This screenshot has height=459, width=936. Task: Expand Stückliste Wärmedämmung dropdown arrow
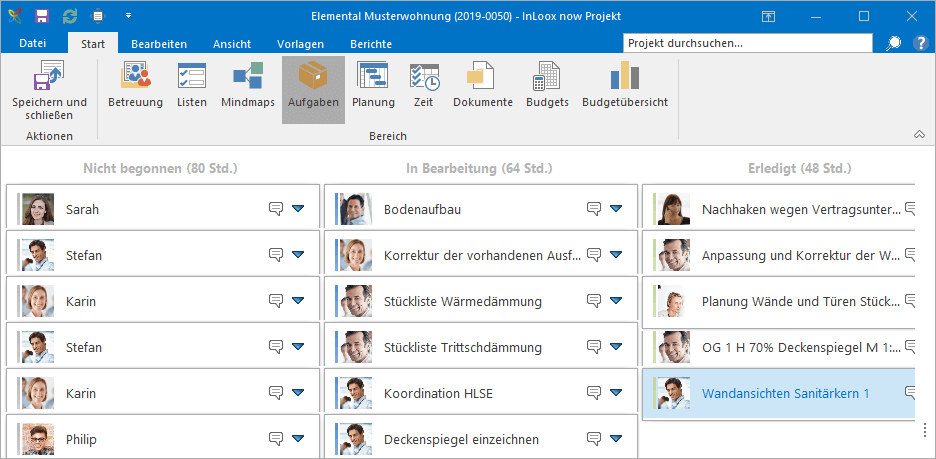click(616, 300)
